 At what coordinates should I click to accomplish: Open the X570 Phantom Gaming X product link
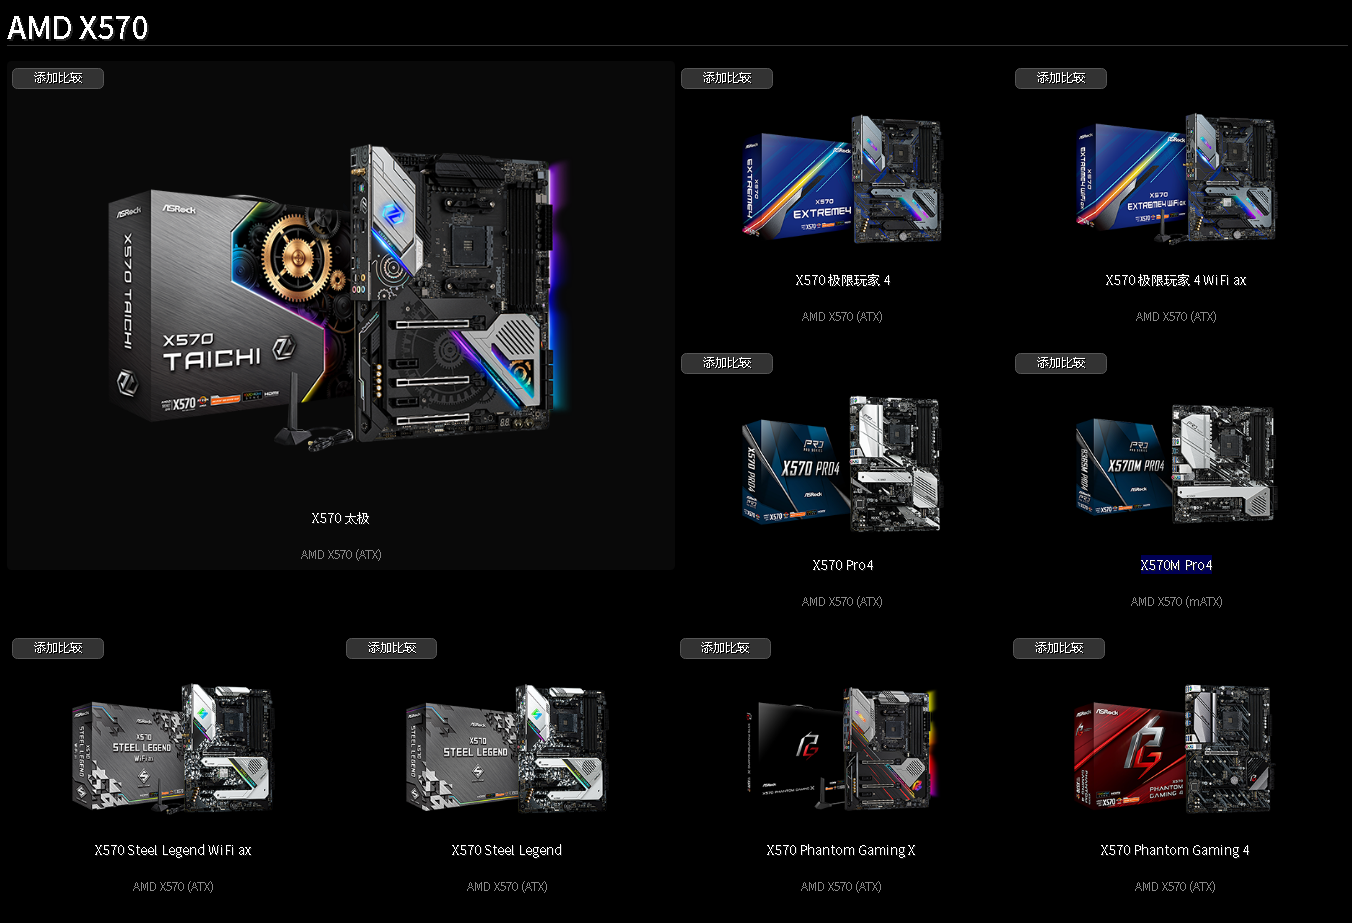840,849
